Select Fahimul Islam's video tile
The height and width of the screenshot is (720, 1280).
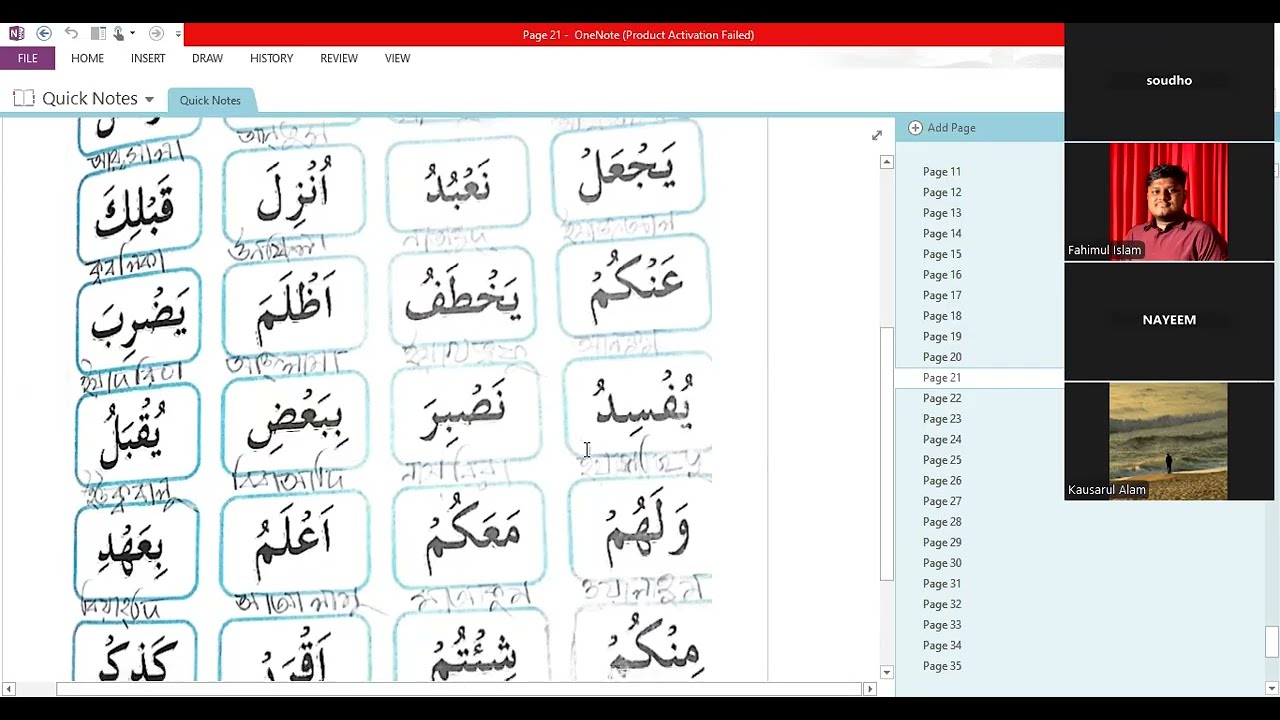1169,201
